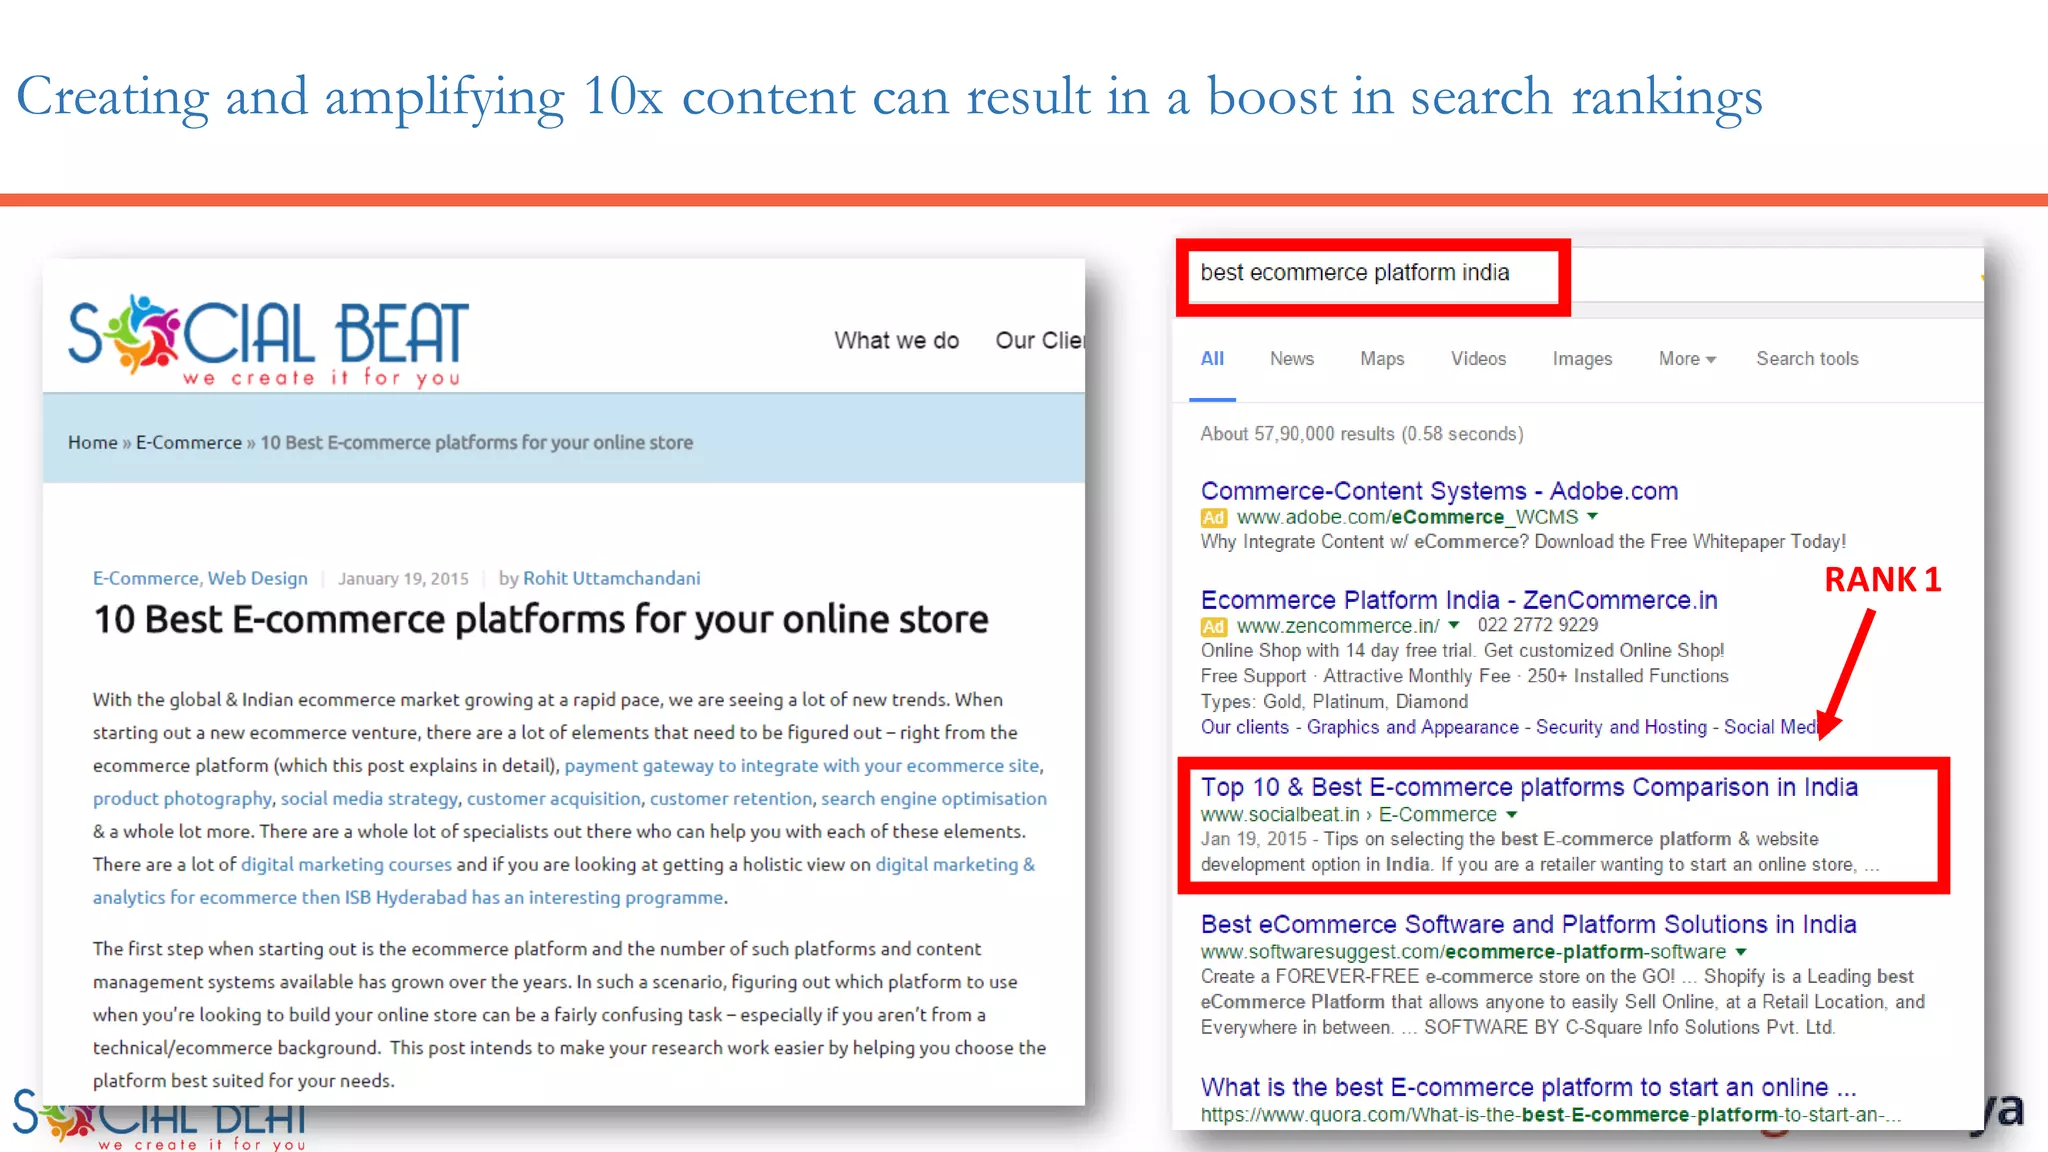Open the digital marketing courses link
2048x1152 pixels.
[346, 864]
